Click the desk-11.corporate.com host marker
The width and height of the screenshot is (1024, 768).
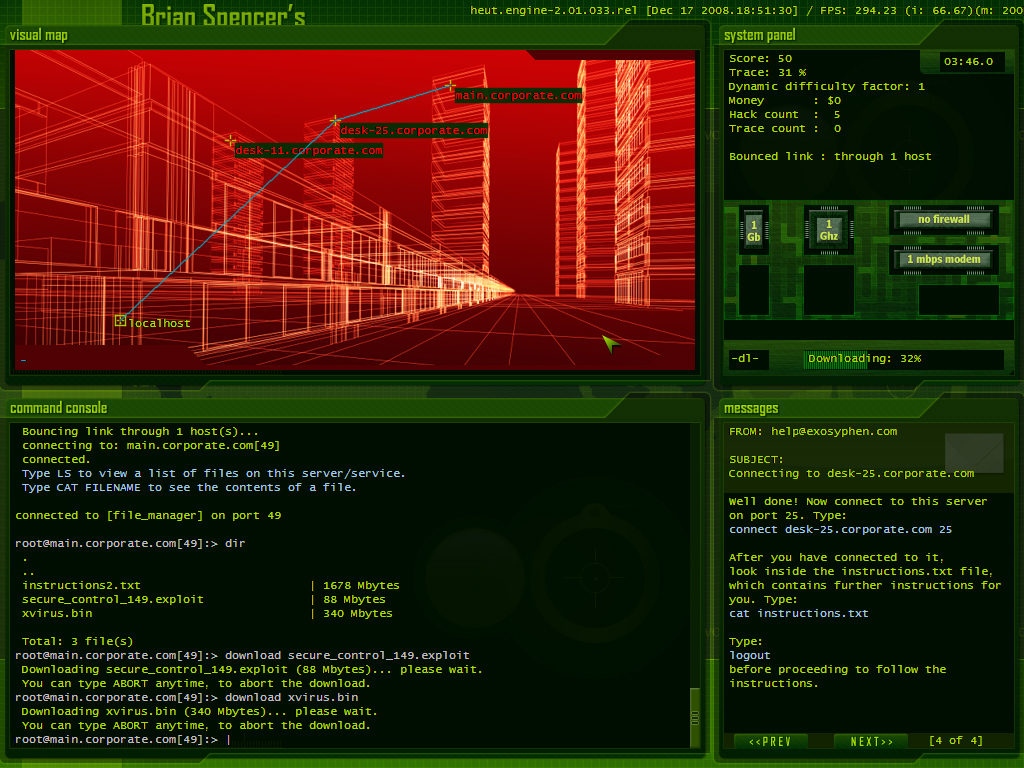click(x=231, y=141)
